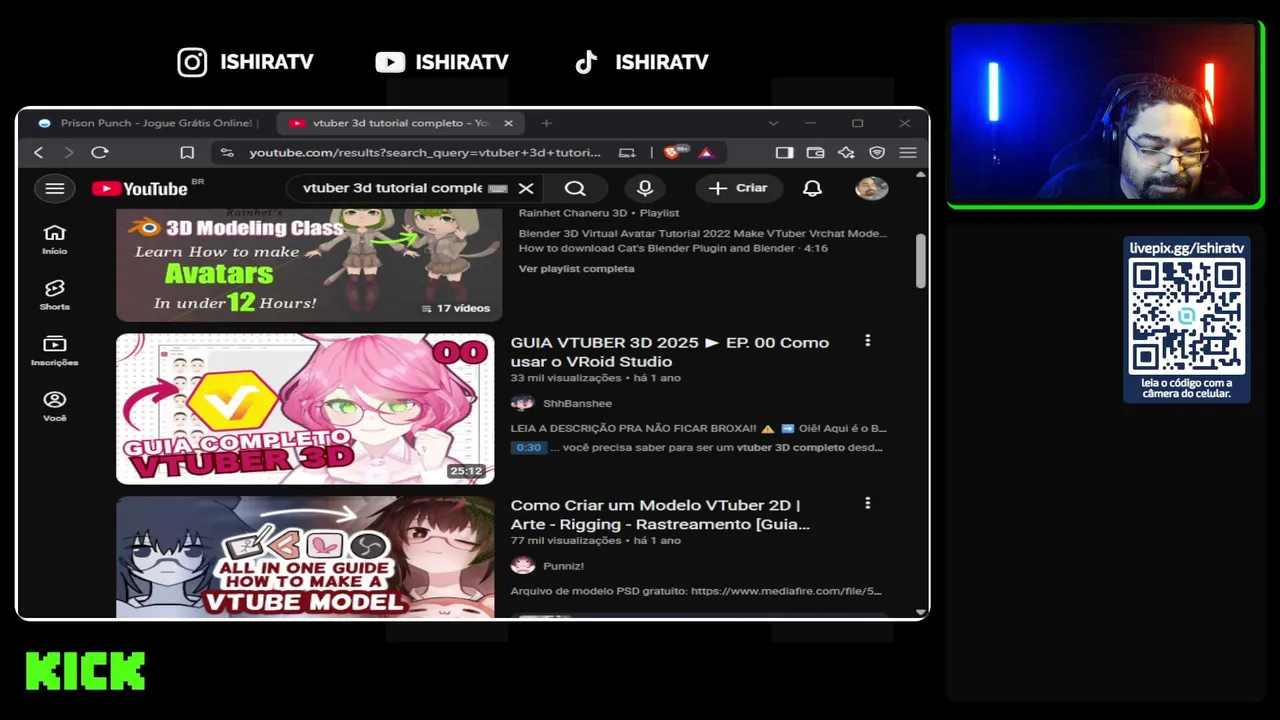The image size is (1280, 720).
Task: Open the Brave Wallet icon
Action: (815, 152)
